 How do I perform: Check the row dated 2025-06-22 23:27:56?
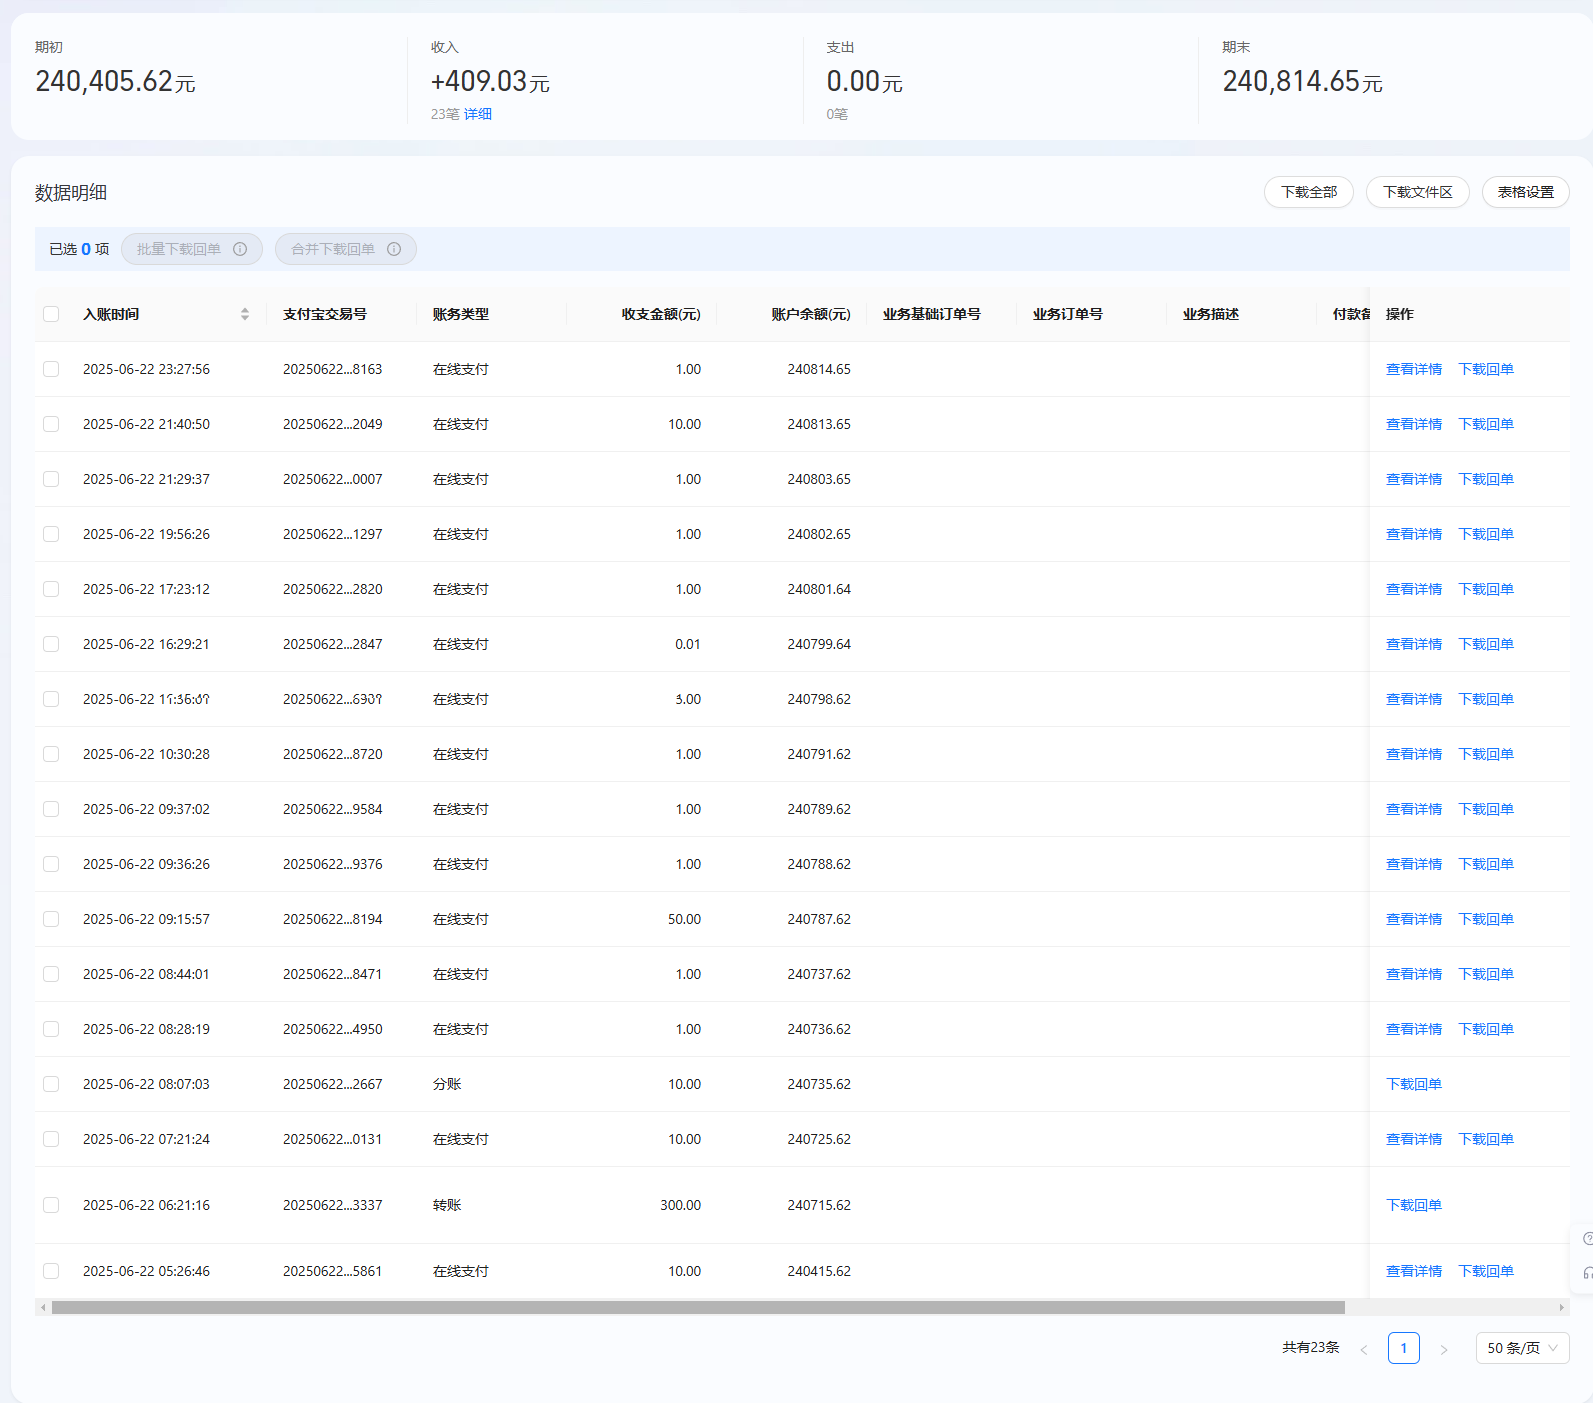[51, 369]
